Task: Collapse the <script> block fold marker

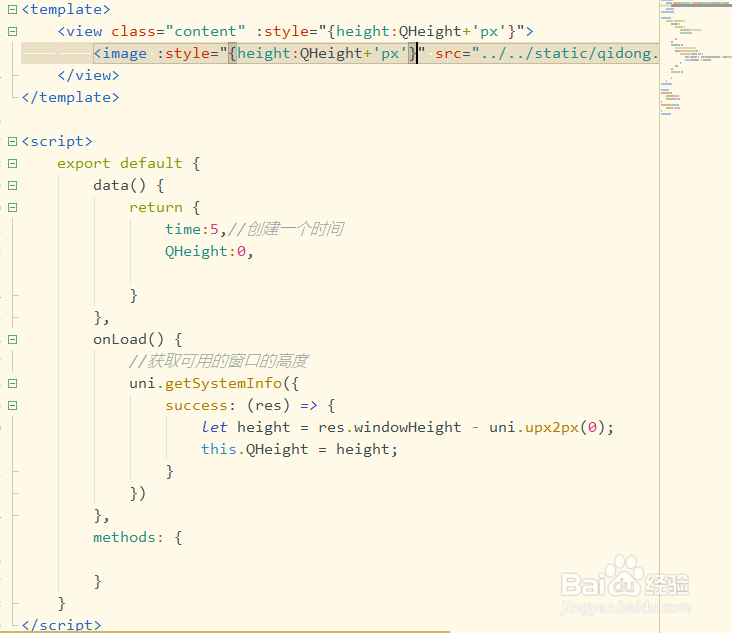Action: pos(13,141)
